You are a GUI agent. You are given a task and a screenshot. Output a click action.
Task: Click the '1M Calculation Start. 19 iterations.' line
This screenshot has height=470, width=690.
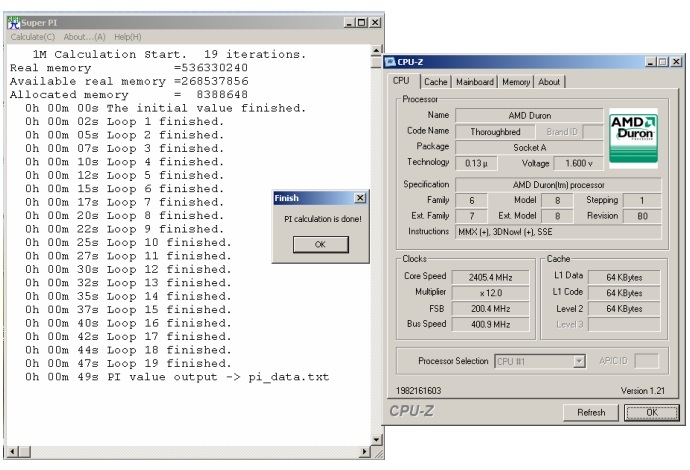[169, 55]
